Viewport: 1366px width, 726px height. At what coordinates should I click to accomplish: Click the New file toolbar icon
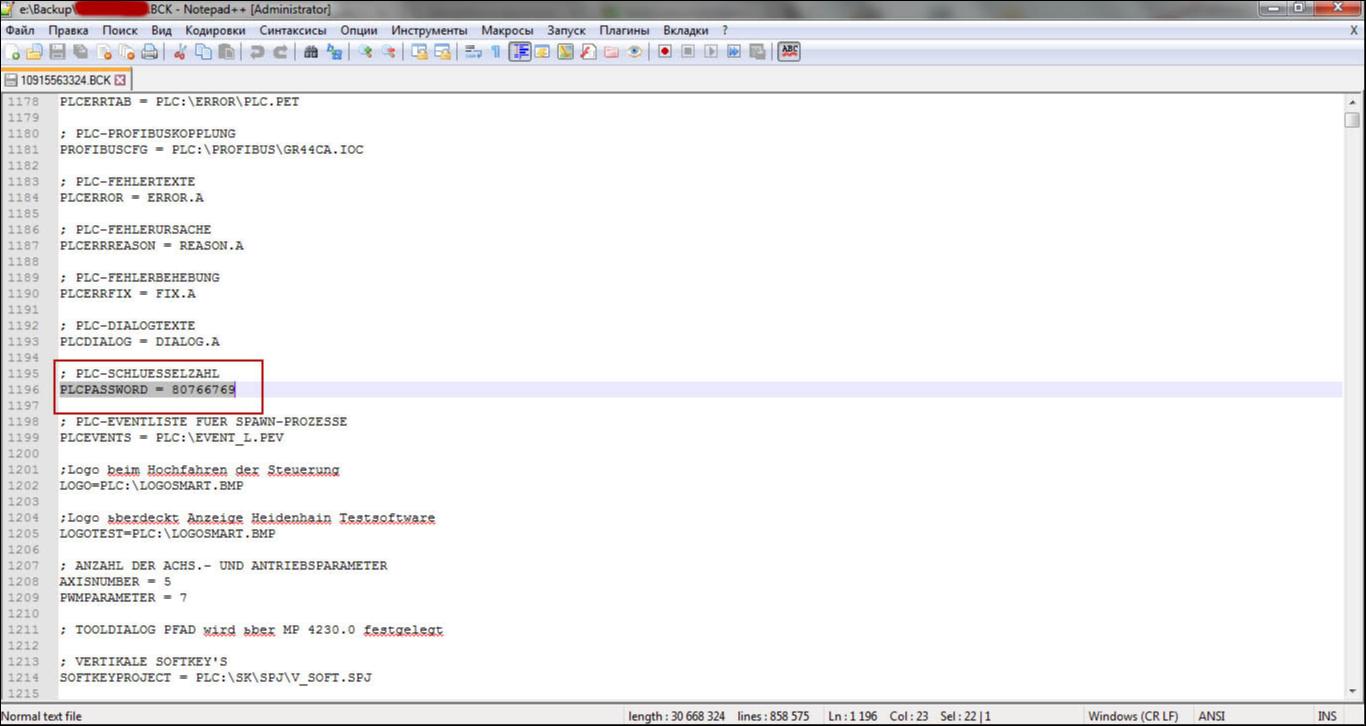click(13, 52)
